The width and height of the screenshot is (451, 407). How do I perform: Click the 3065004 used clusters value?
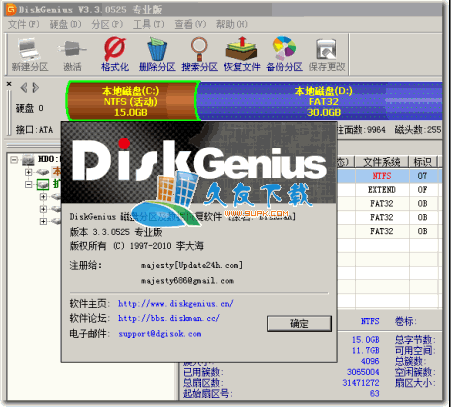pyautogui.click(x=363, y=372)
